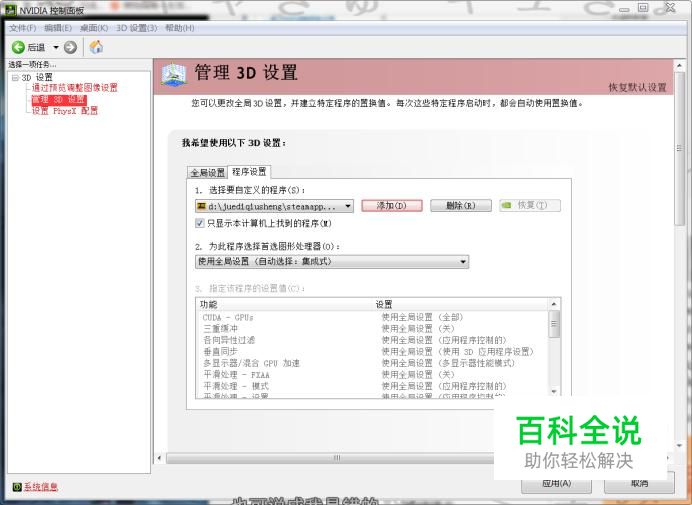Viewport: 692px width, 505px height.
Task: Collapse the 3D 设置 tree node
Action: tap(15, 78)
